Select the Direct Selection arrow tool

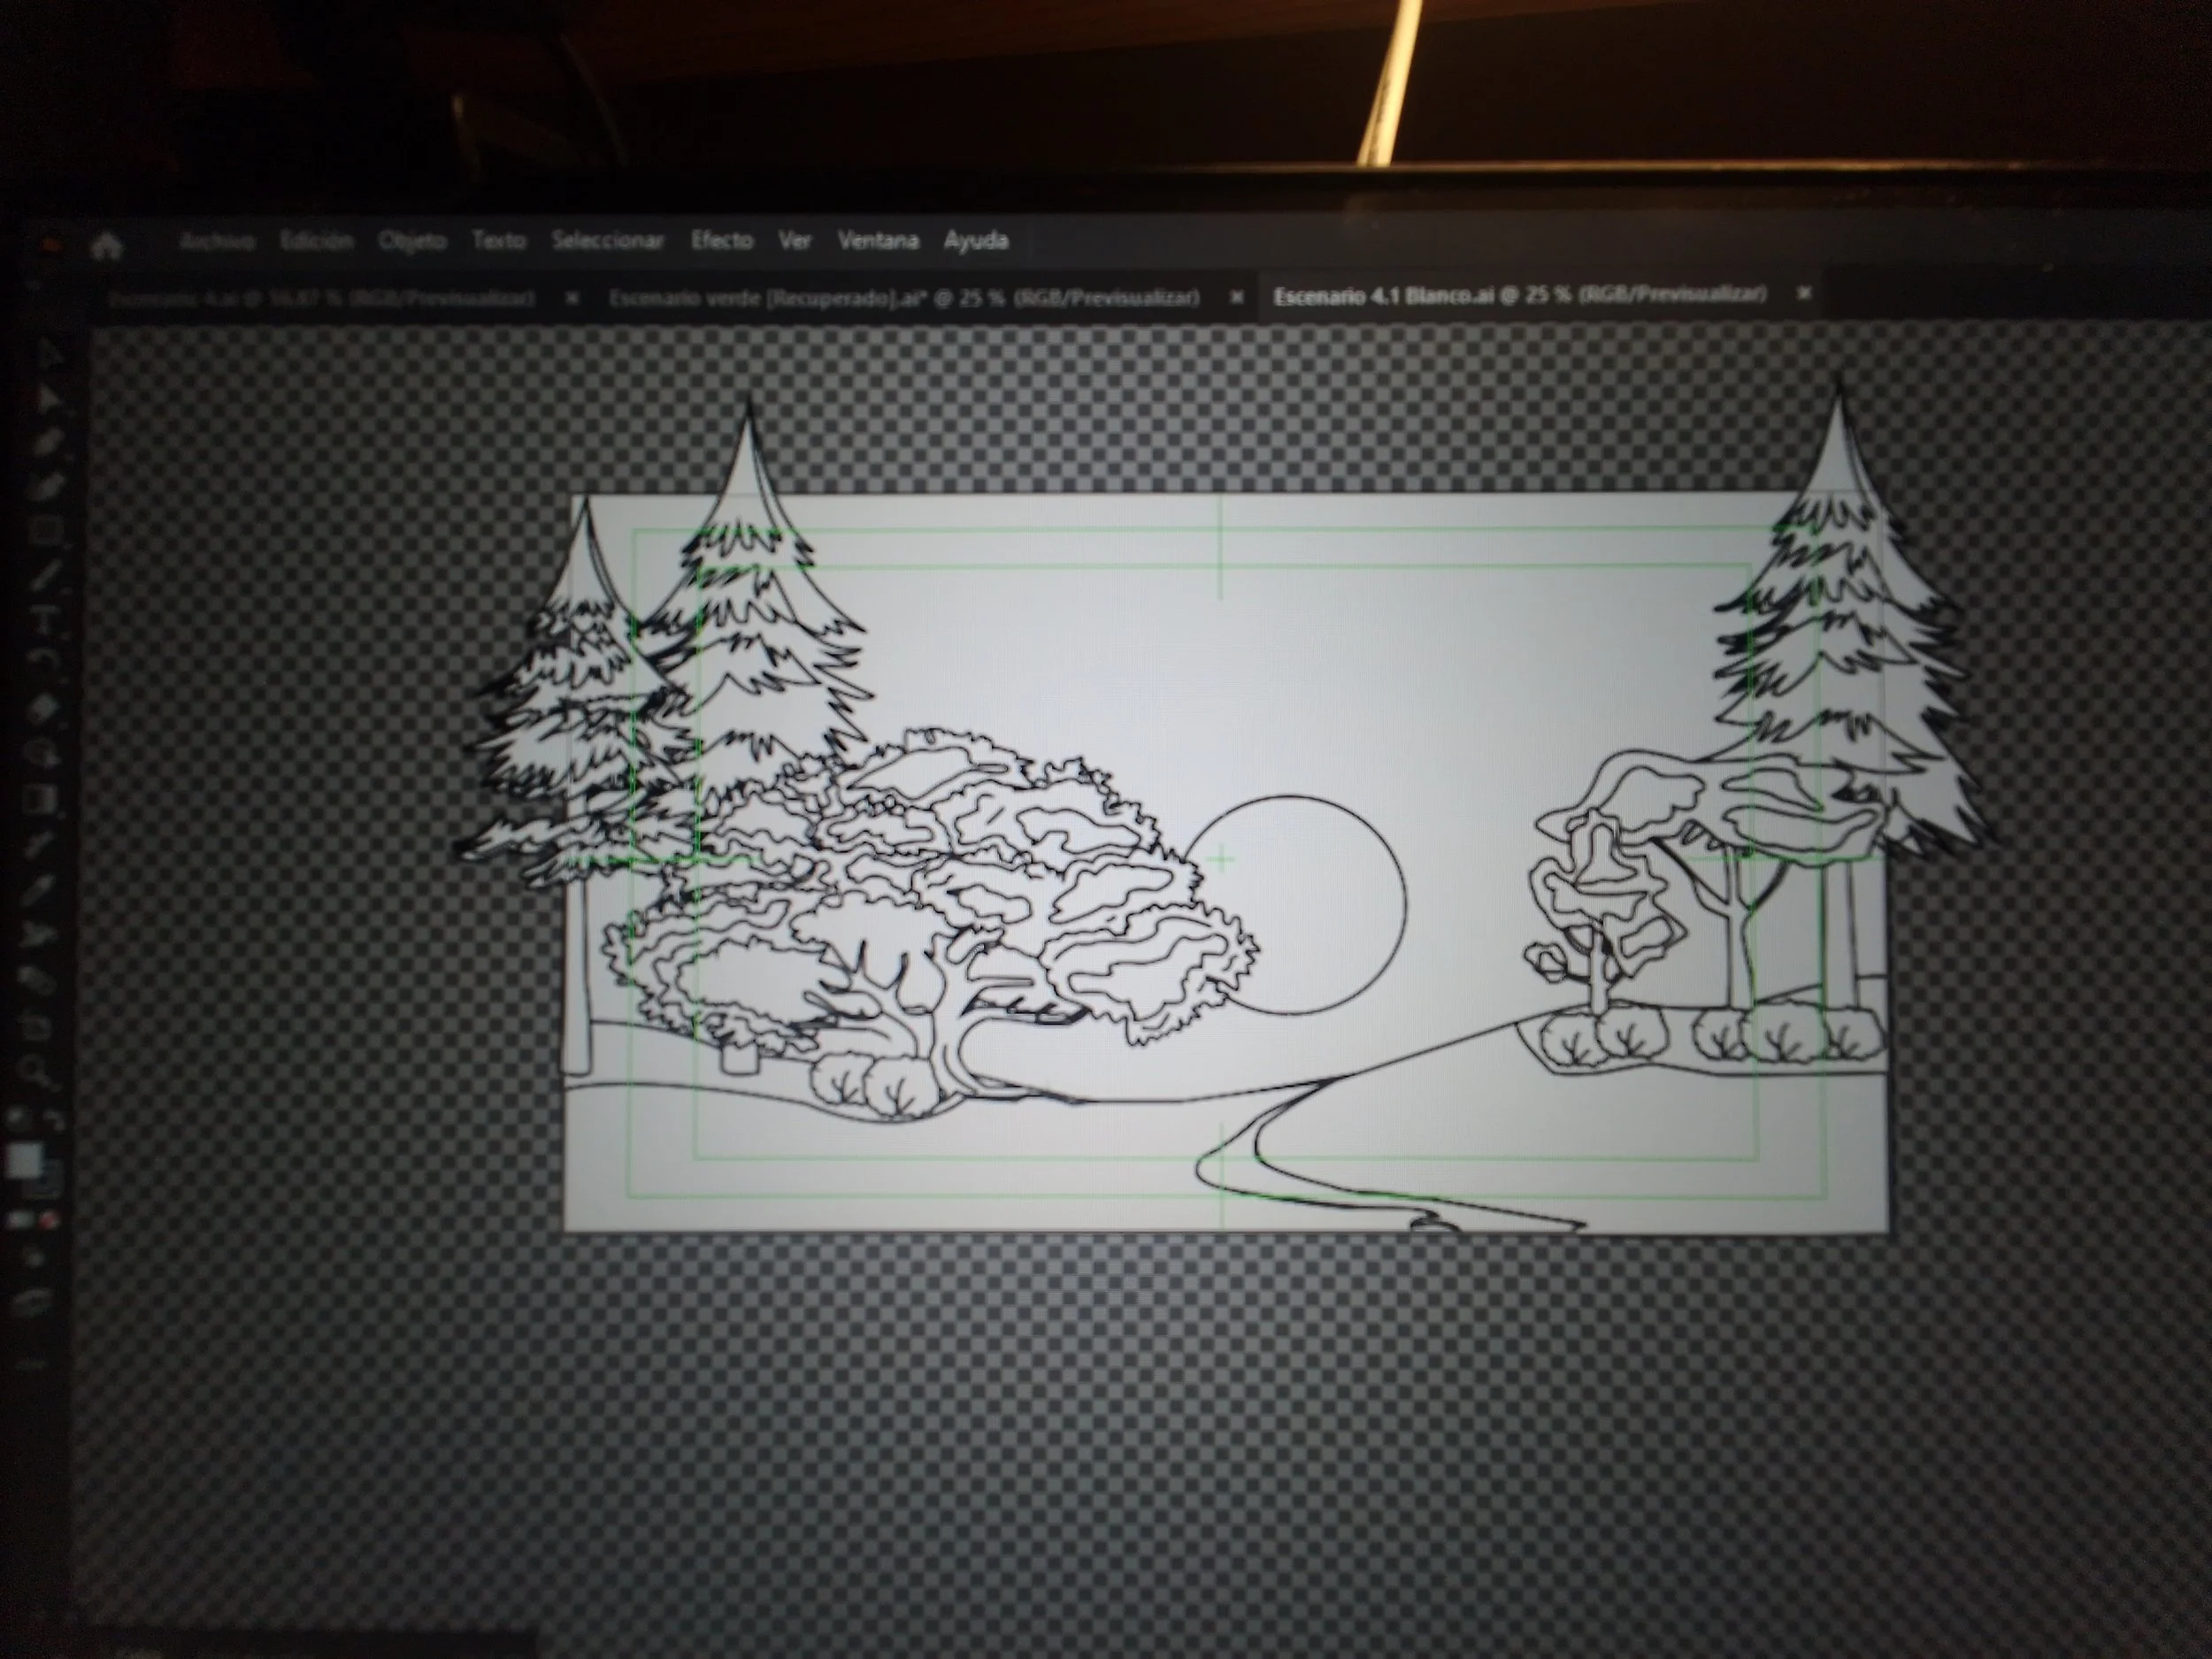[47, 399]
